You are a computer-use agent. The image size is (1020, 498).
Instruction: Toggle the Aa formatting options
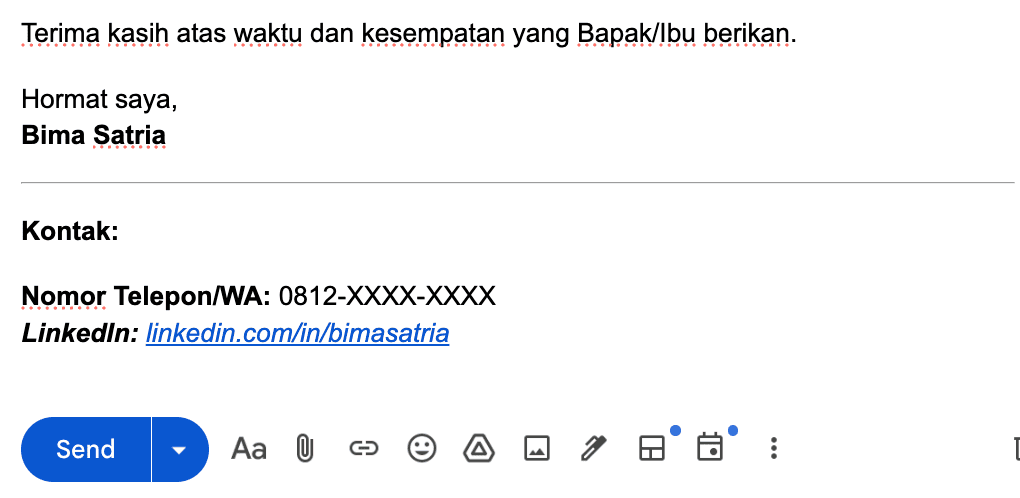[x=249, y=449]
